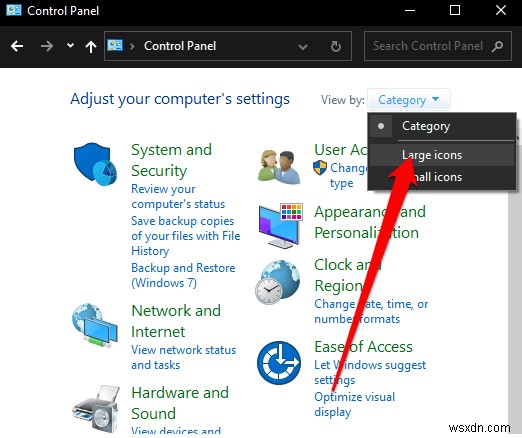Viewport: 522px width, 438px height.
Task: Open the View by Category dropdown
Action: (409, 100)
